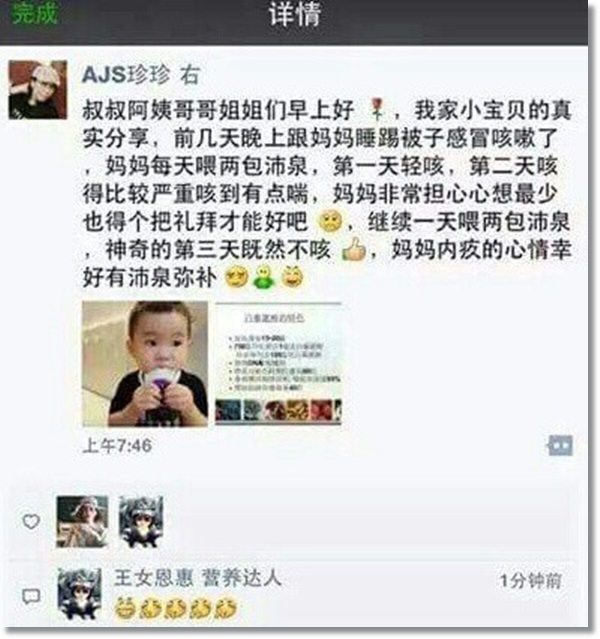600x639 pixels.
Task: Open AJS珍珍's profile avatar
Action: tap(38, 90)
